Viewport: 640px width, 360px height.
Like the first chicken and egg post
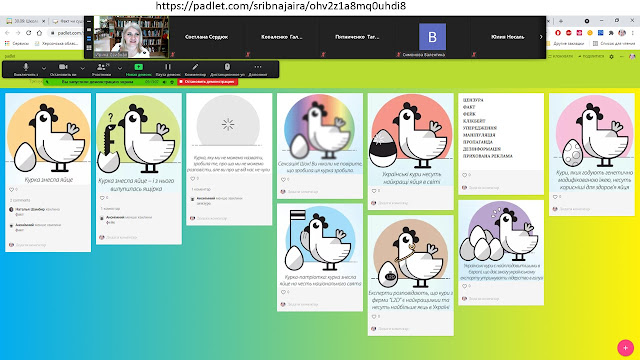(x=11, y=190)
